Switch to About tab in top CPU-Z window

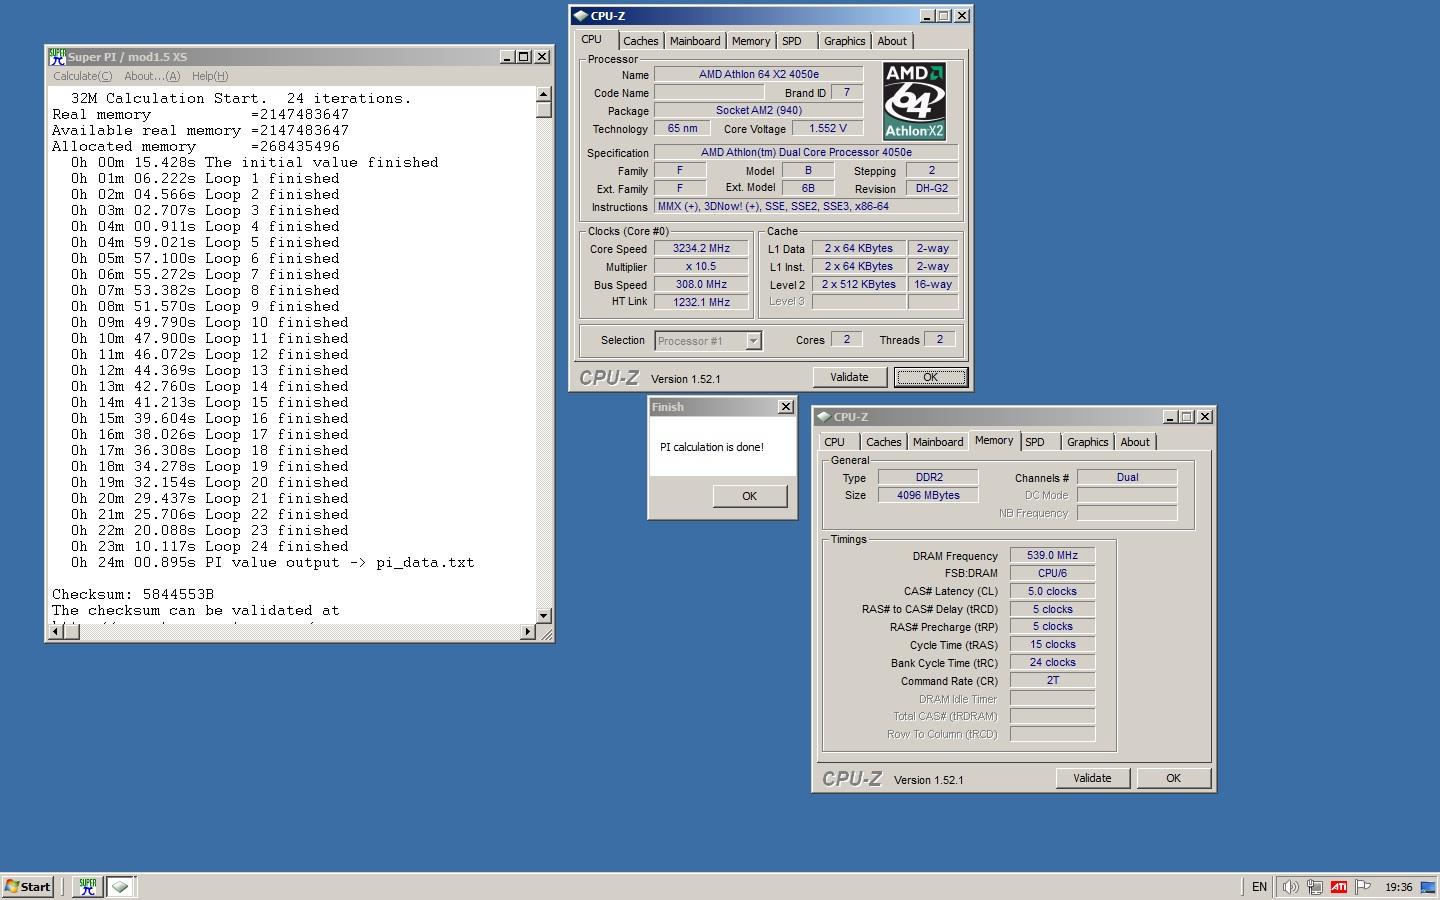[892, 41]
